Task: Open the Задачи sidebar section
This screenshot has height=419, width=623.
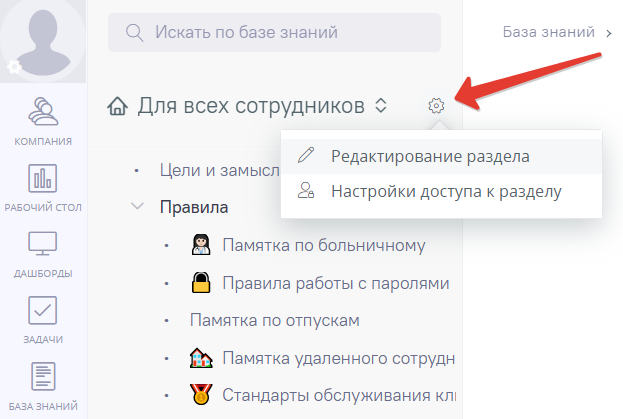Action: 43,320
